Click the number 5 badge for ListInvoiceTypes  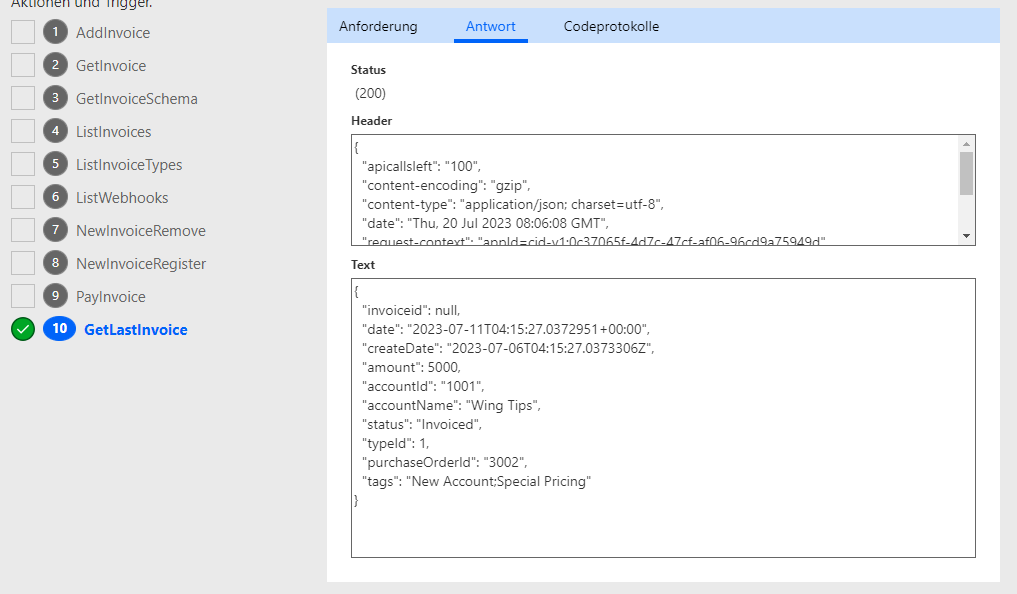(55, 165)
